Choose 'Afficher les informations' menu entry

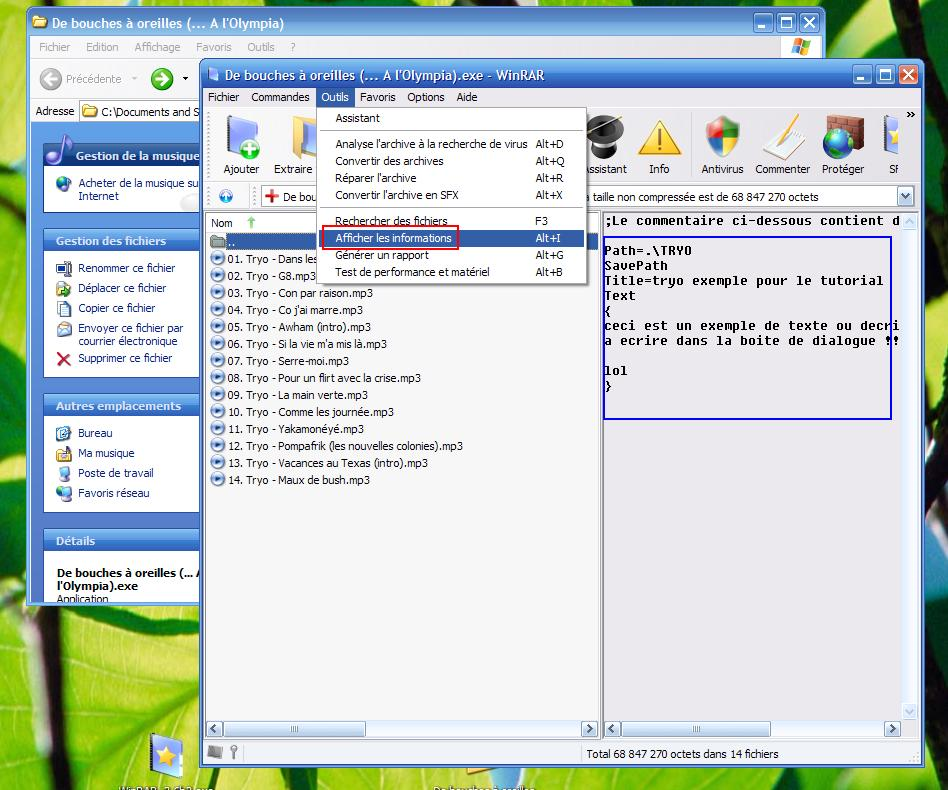click(x=392, y=238)
